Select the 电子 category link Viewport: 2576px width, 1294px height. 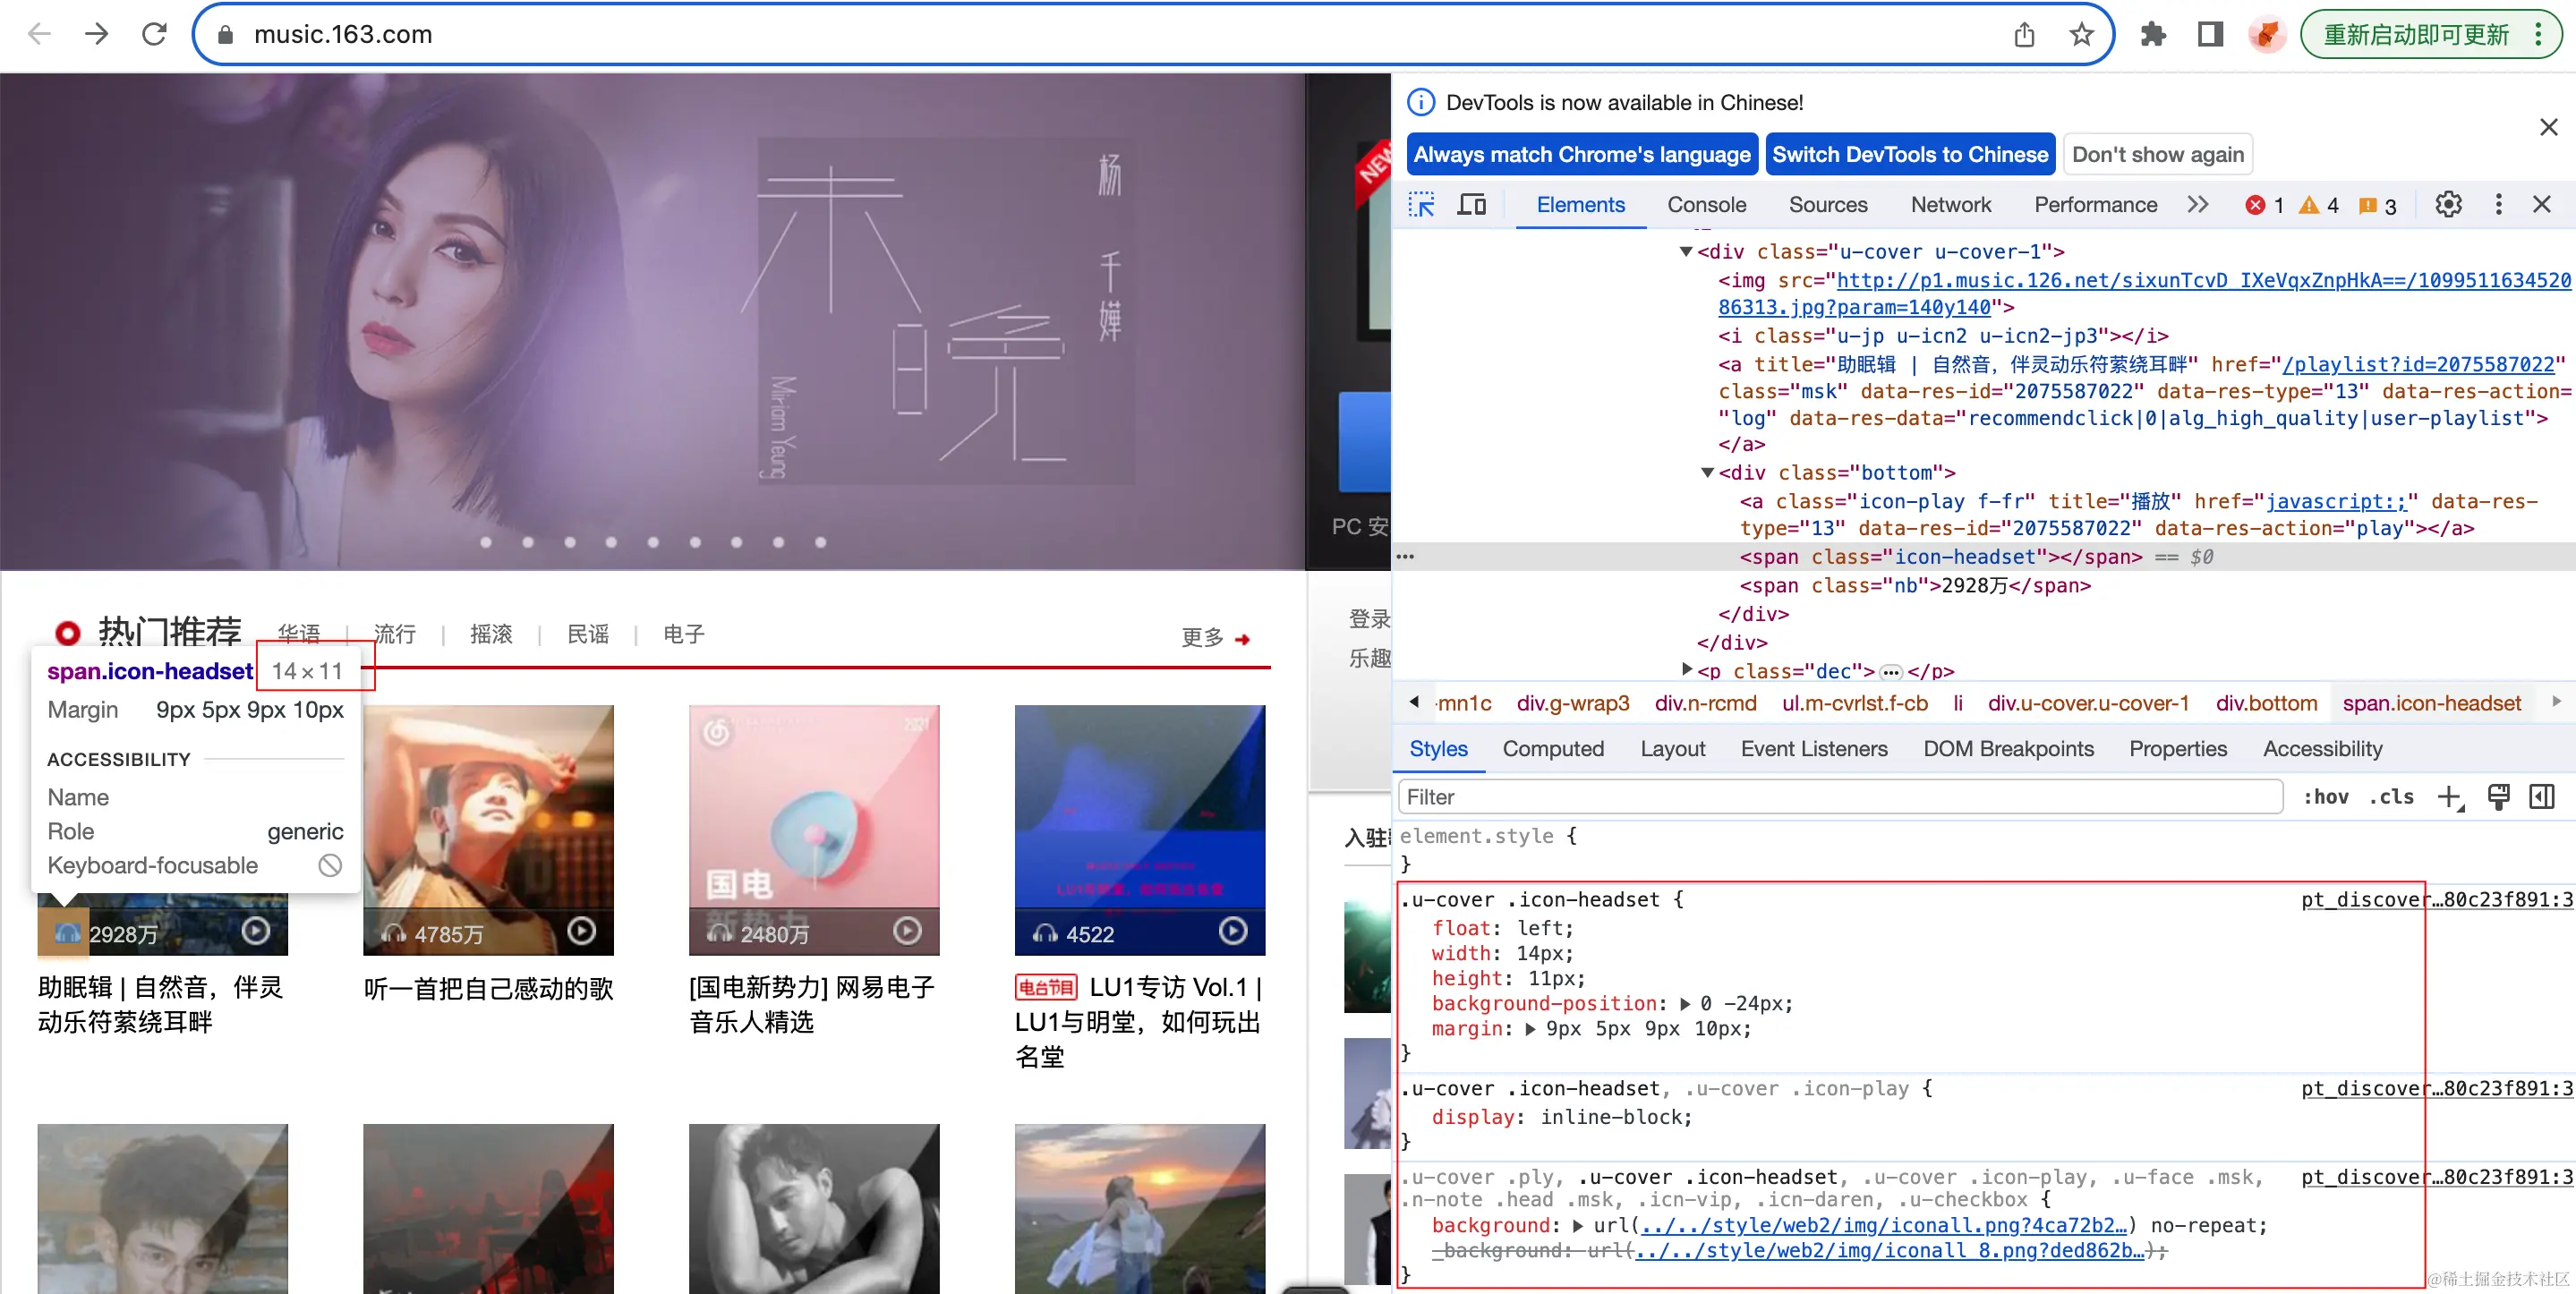(684, 634)
